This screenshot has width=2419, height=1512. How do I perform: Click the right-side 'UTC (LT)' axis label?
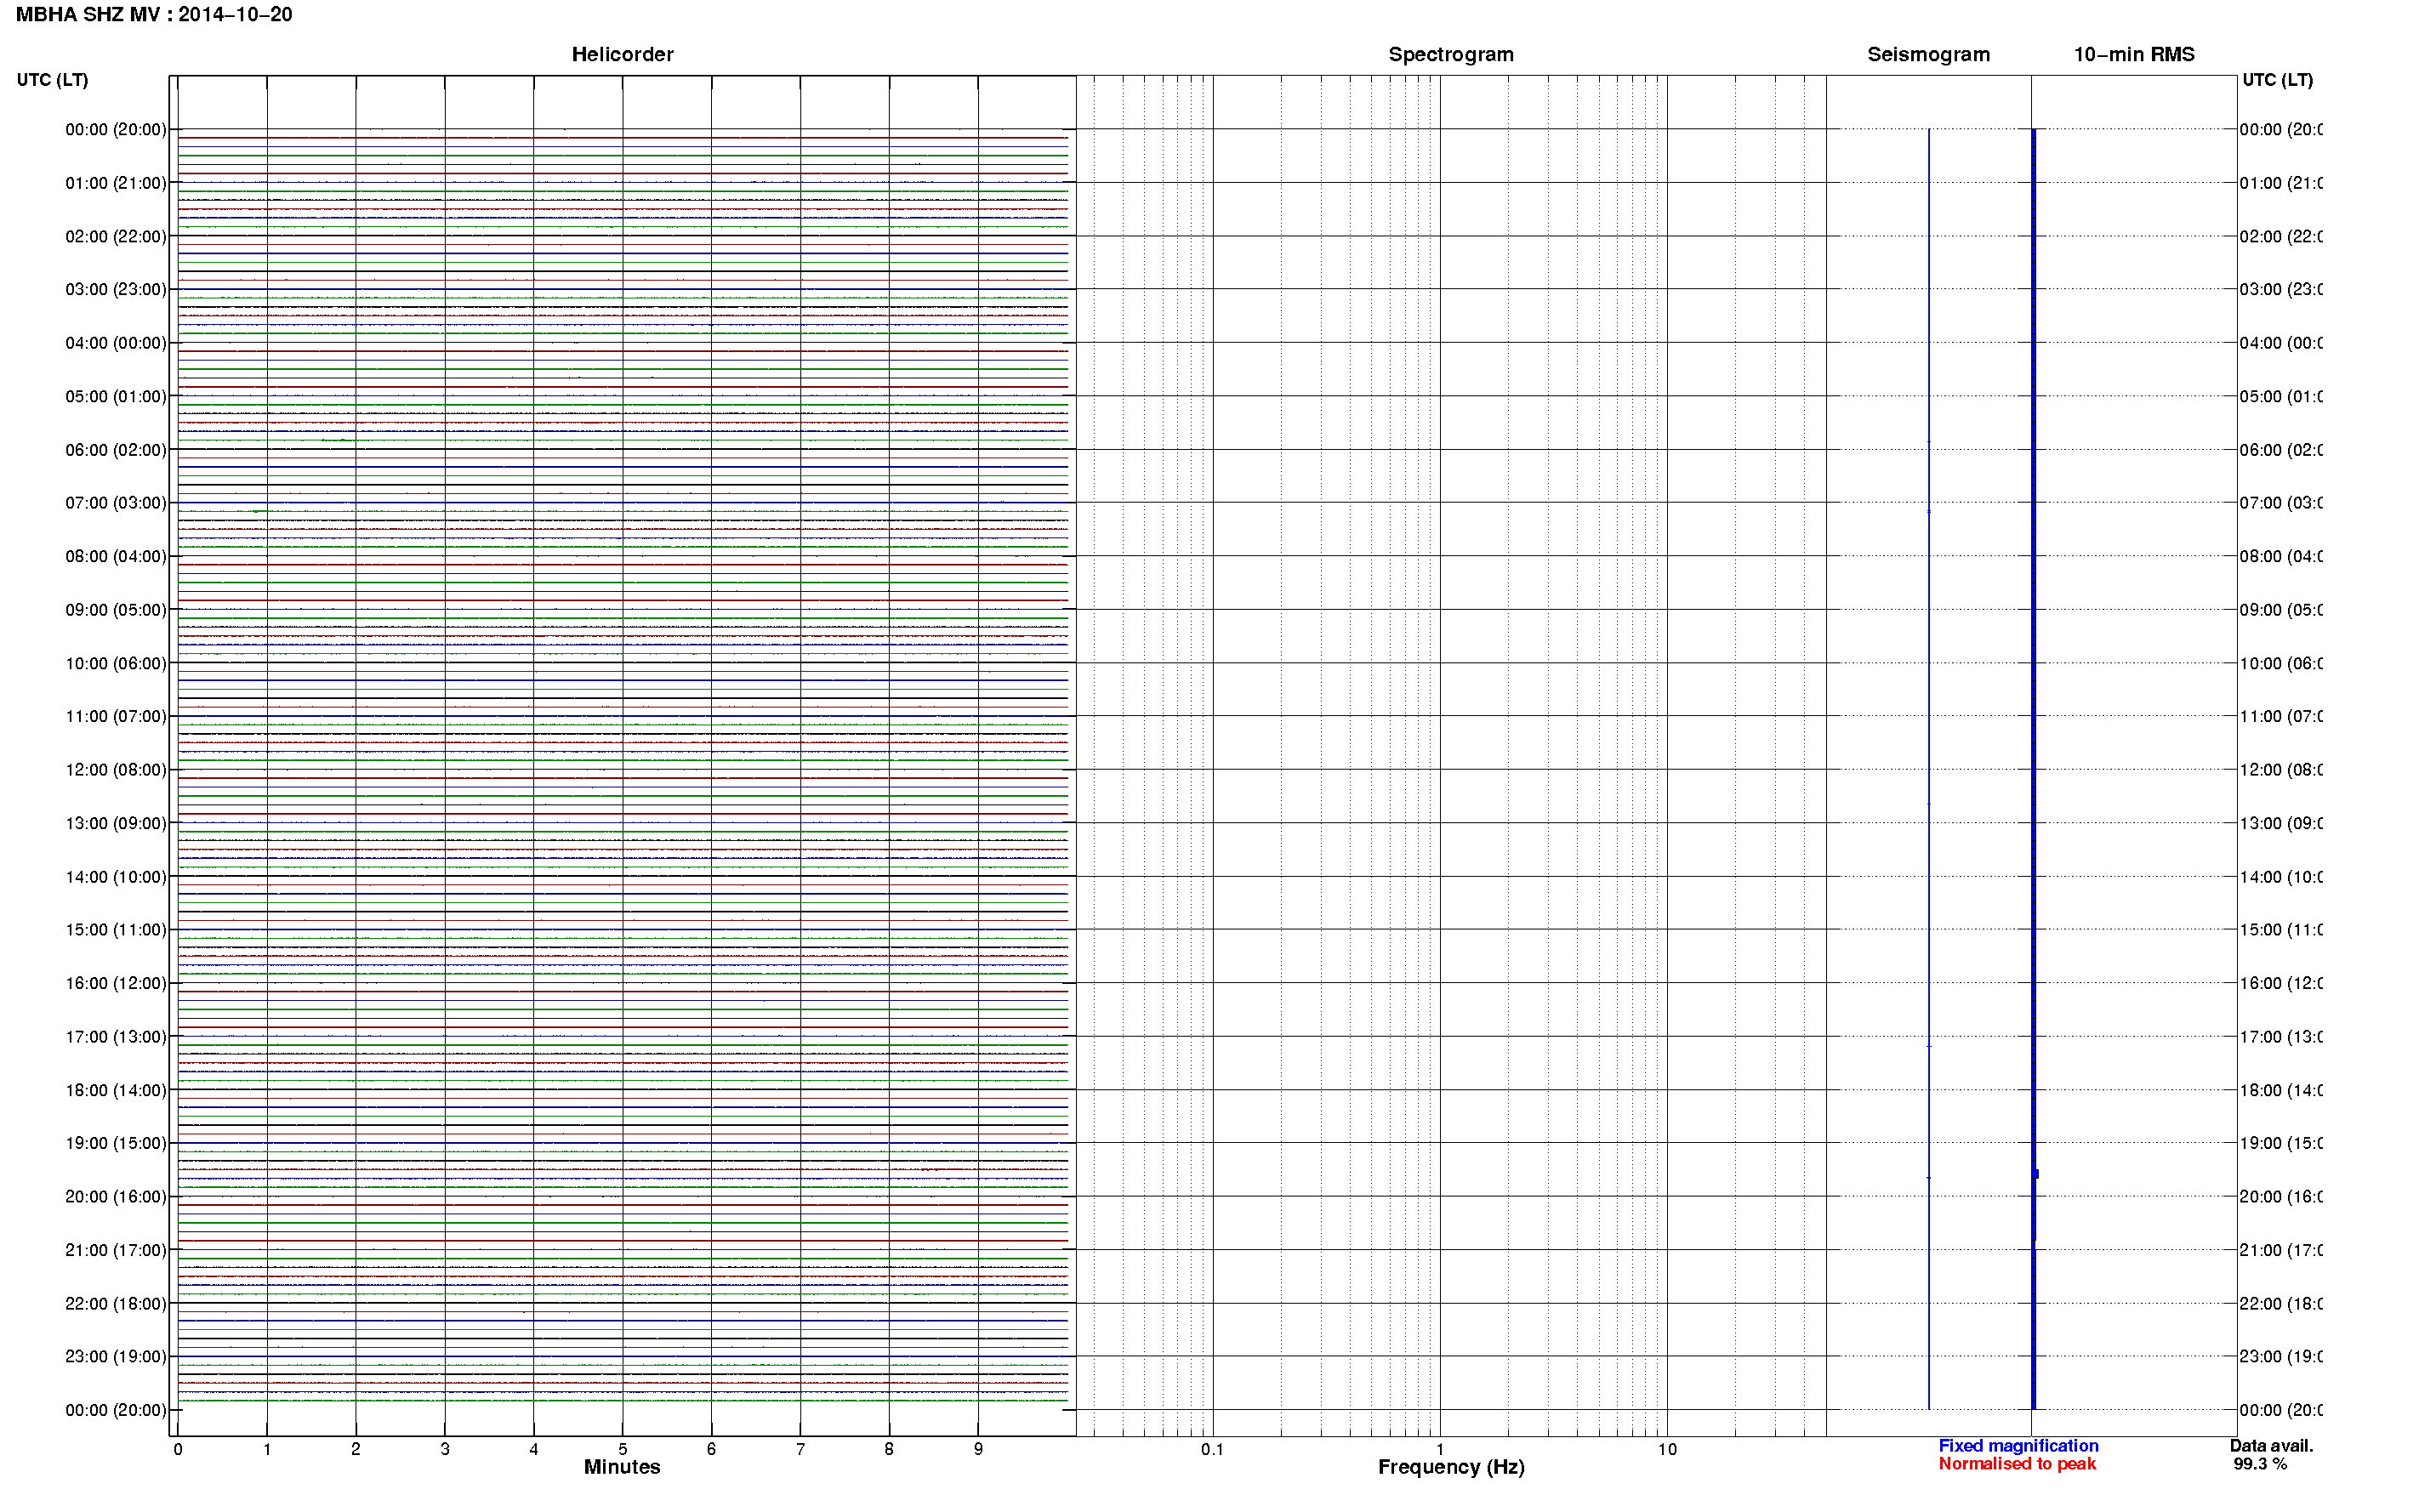coord(2277,80)
